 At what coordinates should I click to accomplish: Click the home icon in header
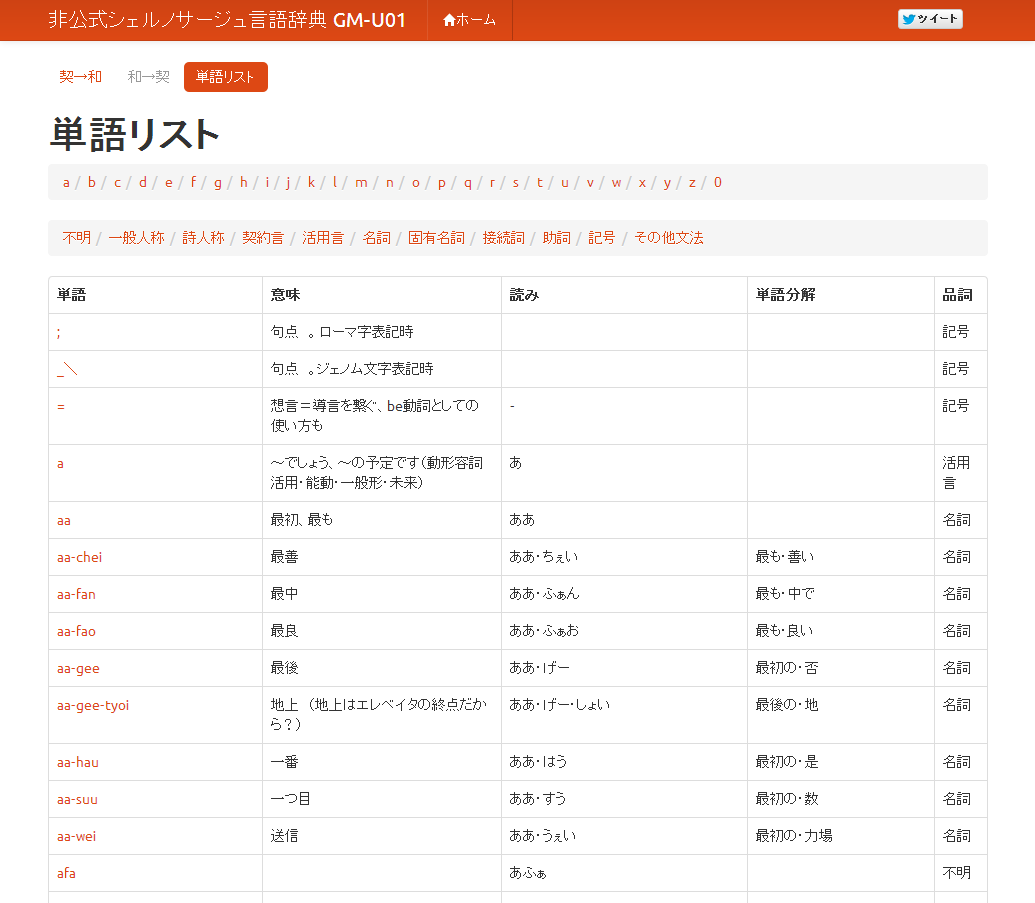tap(450, 20)
